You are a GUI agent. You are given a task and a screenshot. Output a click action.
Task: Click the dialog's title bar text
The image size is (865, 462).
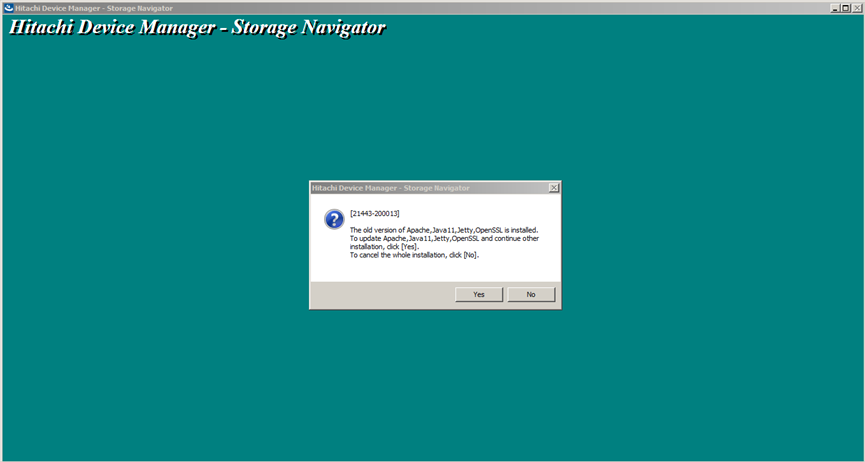[x=390, y=188]
